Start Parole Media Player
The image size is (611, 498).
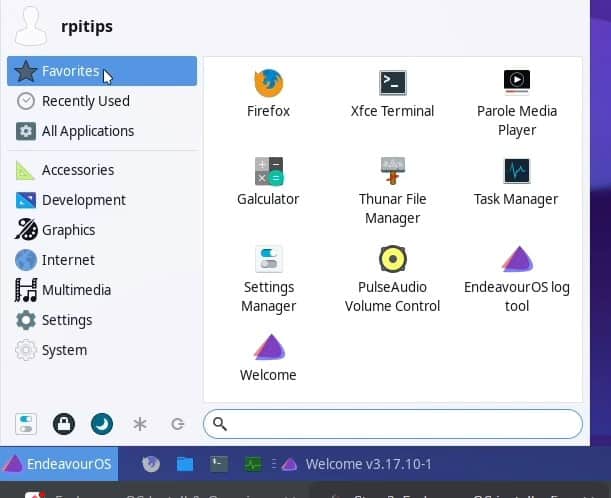tap(517, 103)
